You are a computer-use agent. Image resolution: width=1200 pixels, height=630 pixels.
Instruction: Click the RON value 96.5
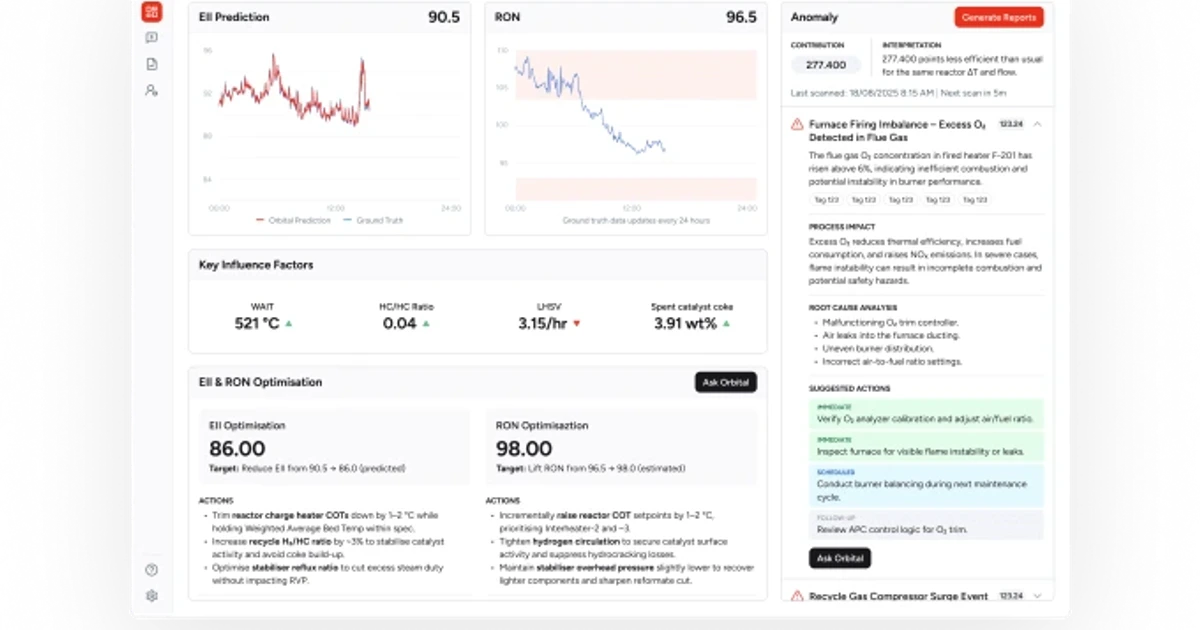click(741, 17)
